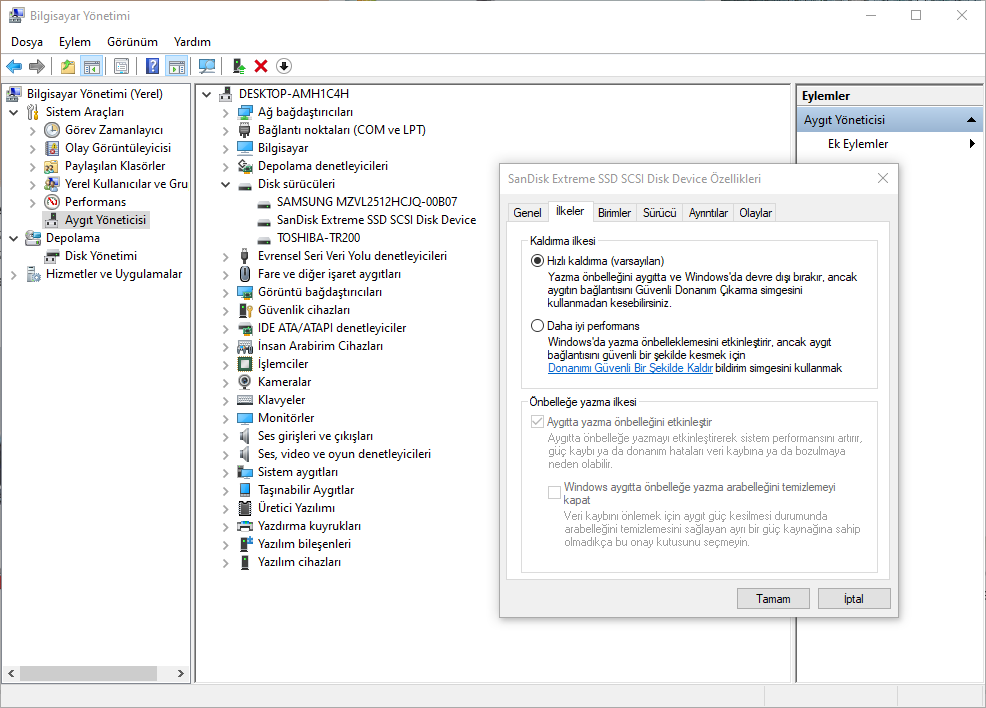Expand Hizmetler ve Uygulamalar in left tree
The image size is (986, 708).
click(x=14, y=274)
